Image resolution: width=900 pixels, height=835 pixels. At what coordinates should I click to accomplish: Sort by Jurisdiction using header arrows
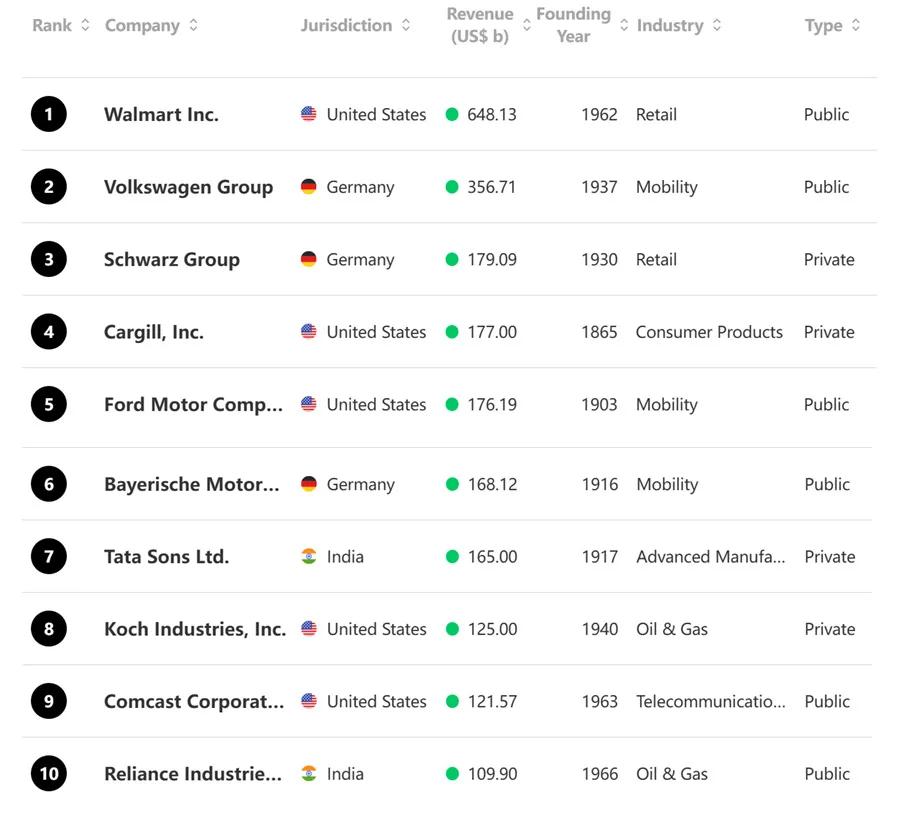click(406, 25)
